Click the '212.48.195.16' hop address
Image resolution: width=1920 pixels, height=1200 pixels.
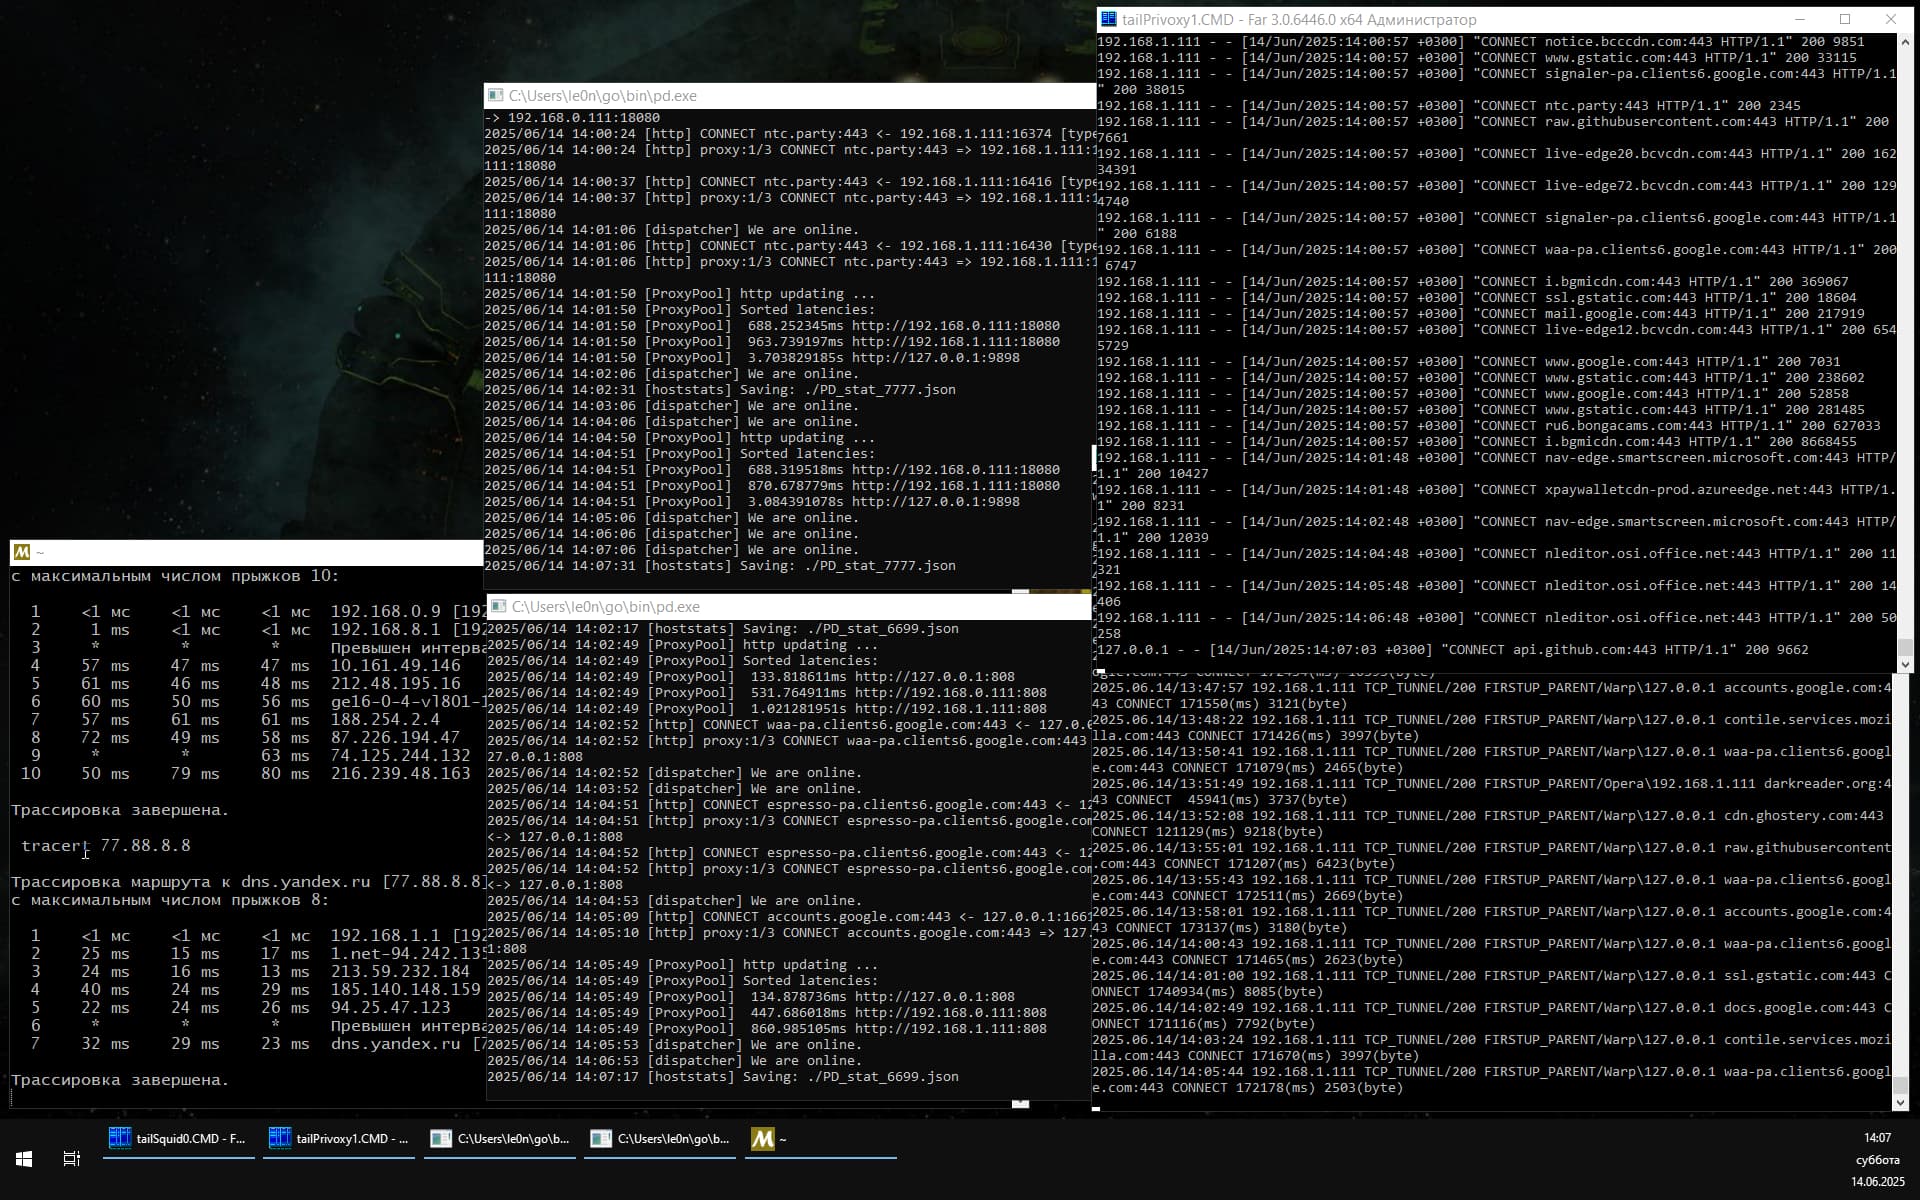click(396, 683)
